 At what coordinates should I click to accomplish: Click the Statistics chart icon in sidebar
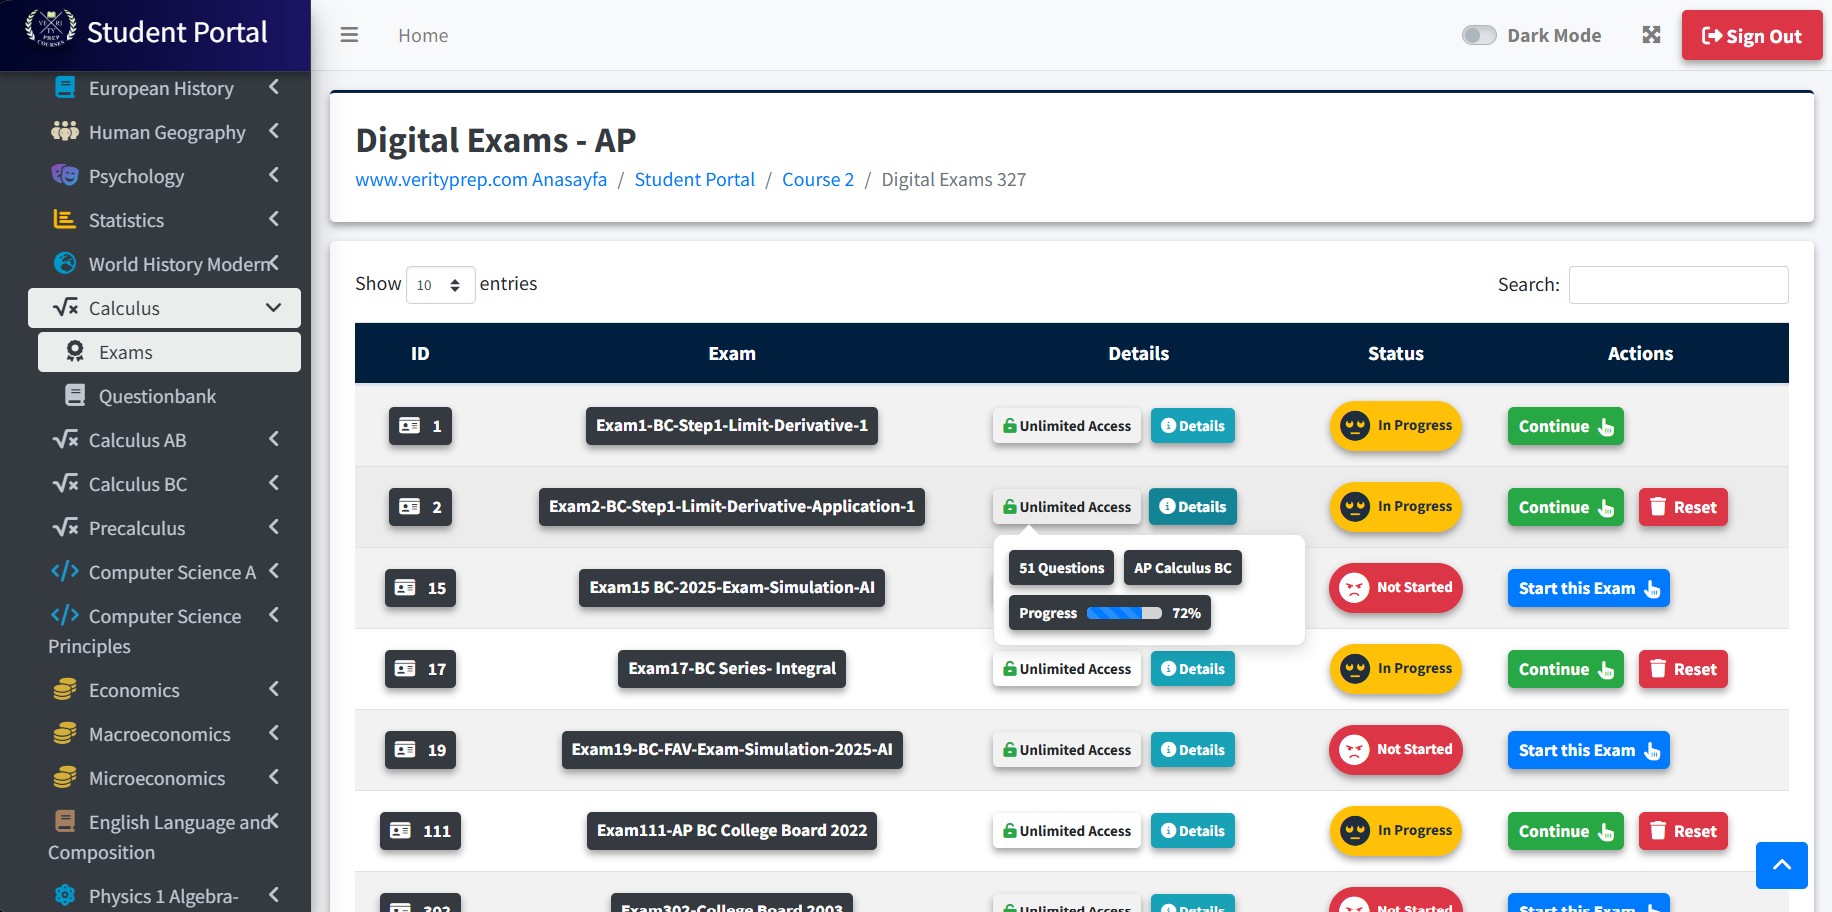pyautogui.click(x=65, y=220)
